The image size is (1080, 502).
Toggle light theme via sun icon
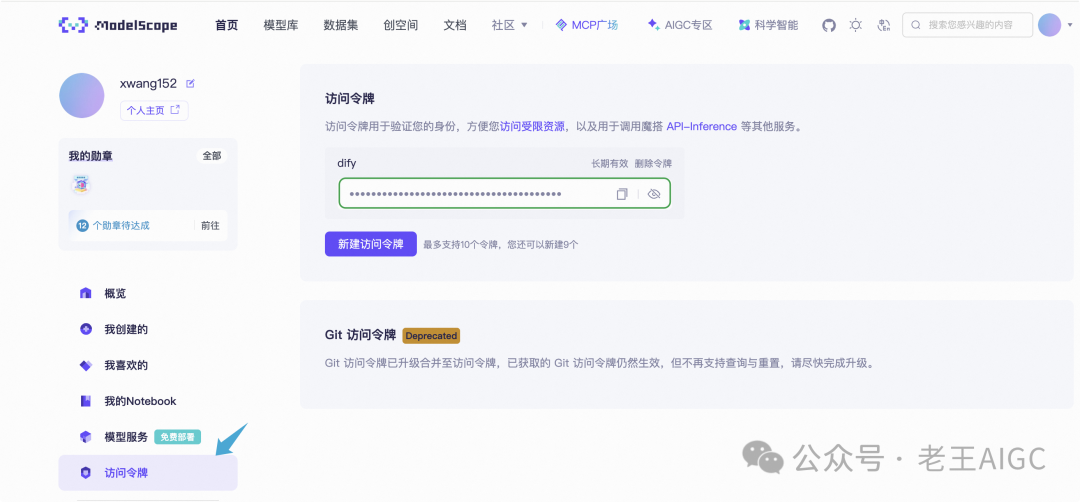[x=855, y=25]
